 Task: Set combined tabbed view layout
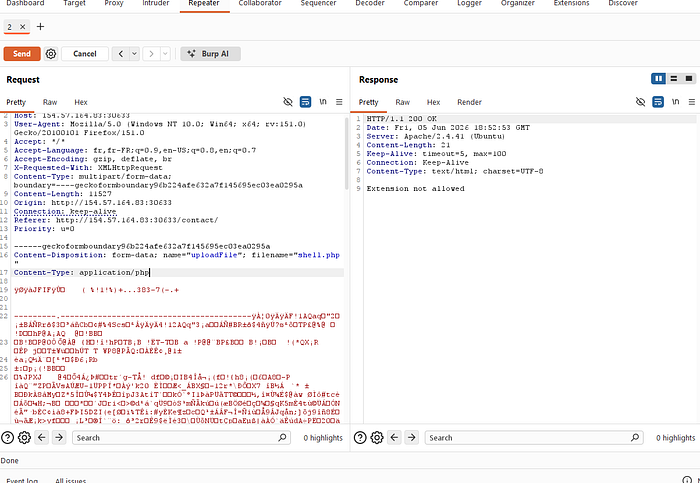click(x=689, y=79)
